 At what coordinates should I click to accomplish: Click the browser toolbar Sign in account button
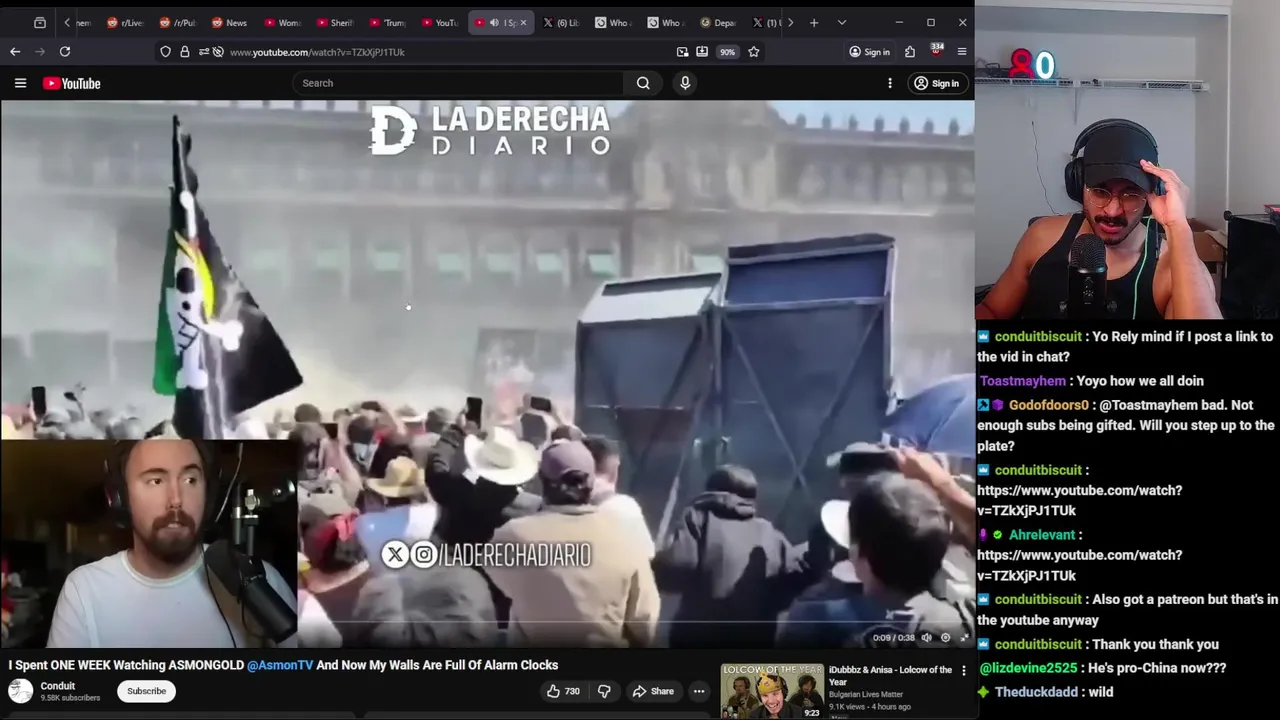click(x=869, y=52)
